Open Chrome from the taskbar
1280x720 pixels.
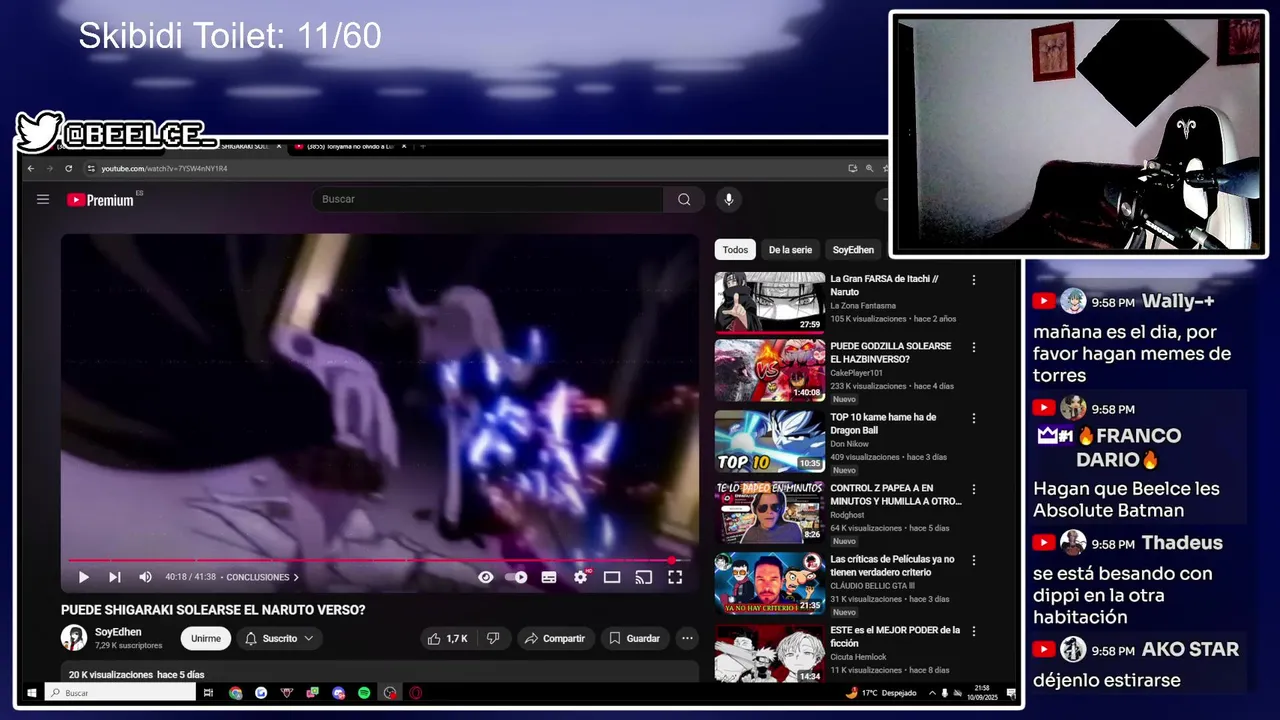235,693
